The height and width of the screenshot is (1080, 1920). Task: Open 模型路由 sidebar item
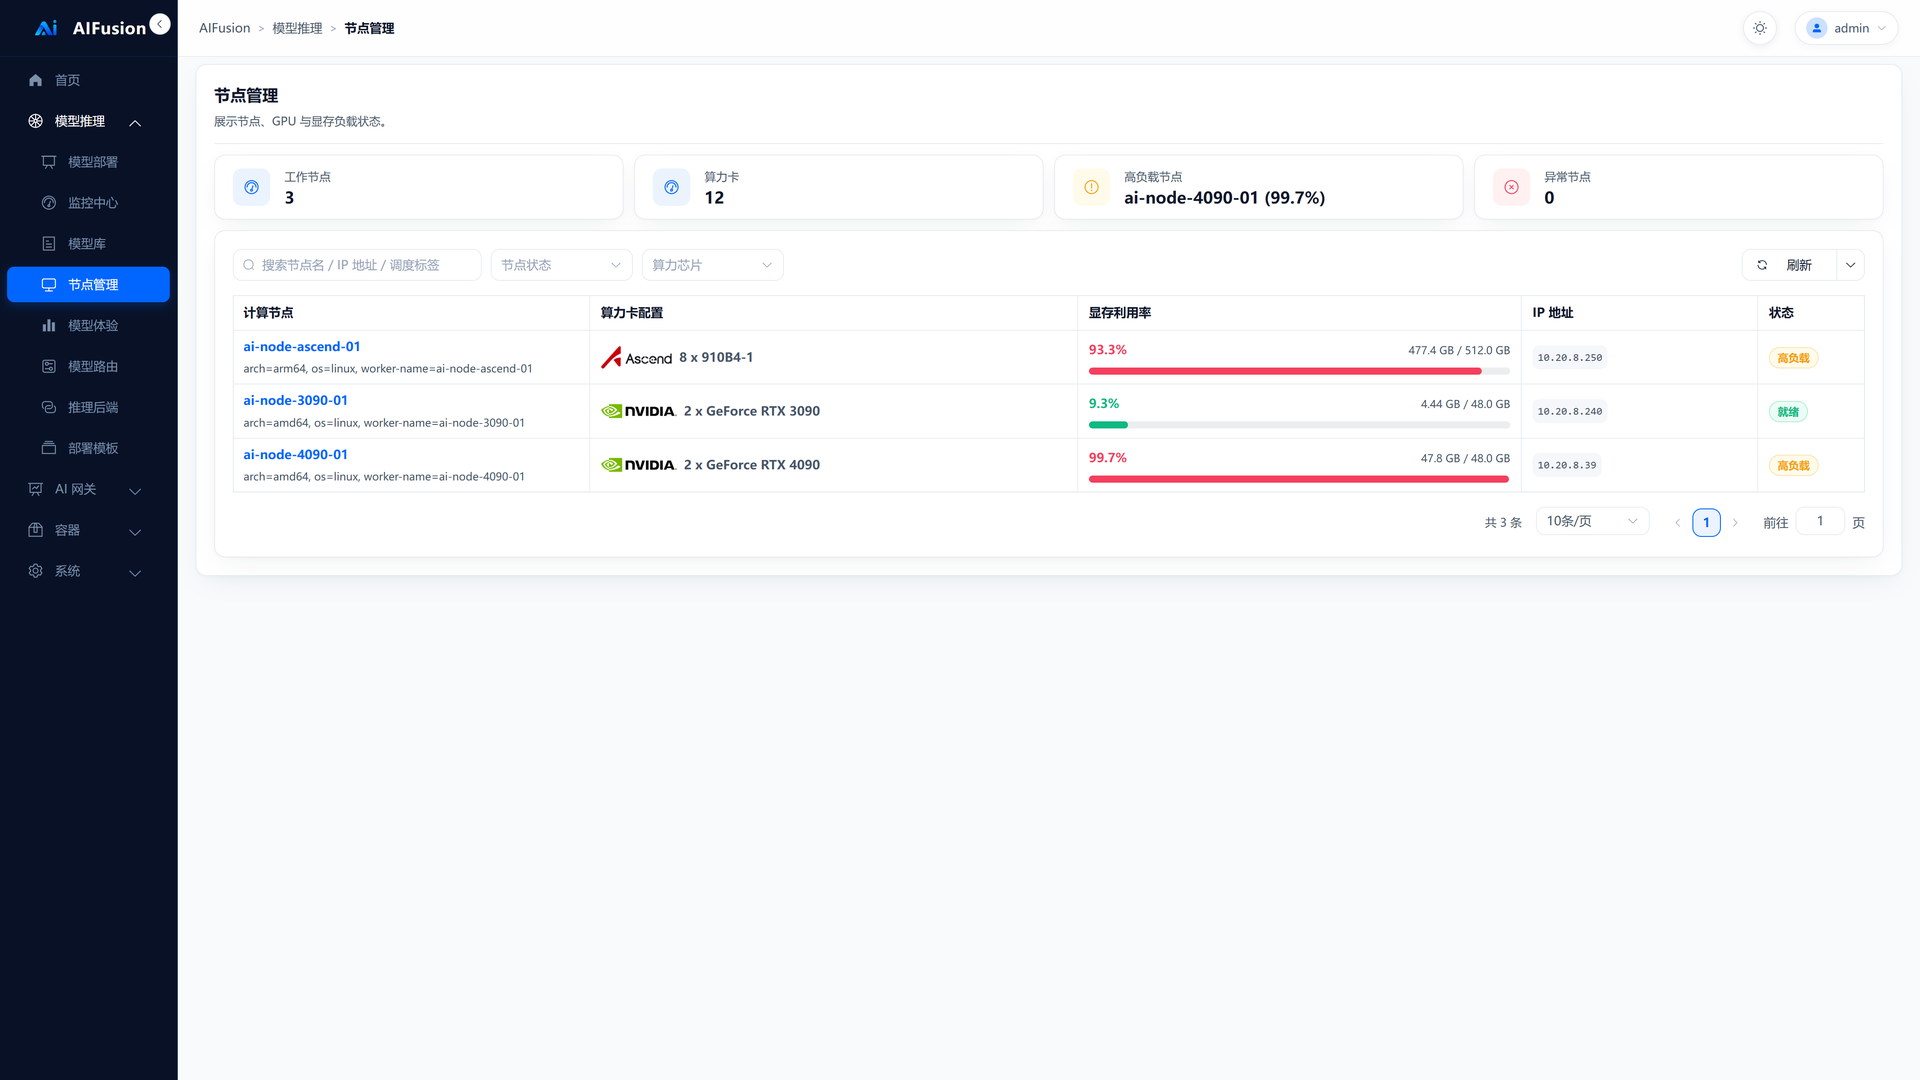click(x=89, y=367)
